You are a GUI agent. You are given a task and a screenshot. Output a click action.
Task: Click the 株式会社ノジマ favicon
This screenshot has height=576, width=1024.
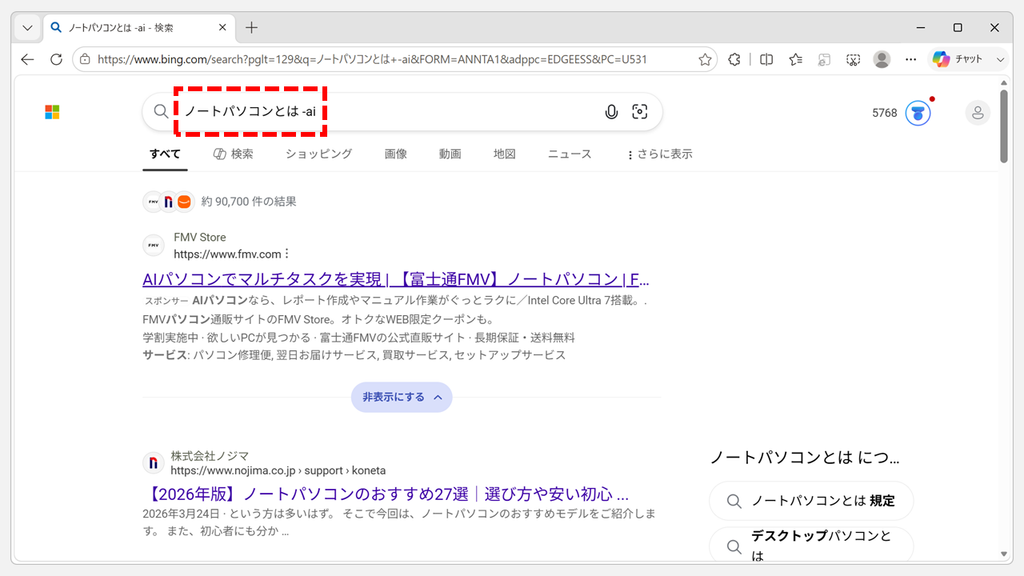point(153,463)
